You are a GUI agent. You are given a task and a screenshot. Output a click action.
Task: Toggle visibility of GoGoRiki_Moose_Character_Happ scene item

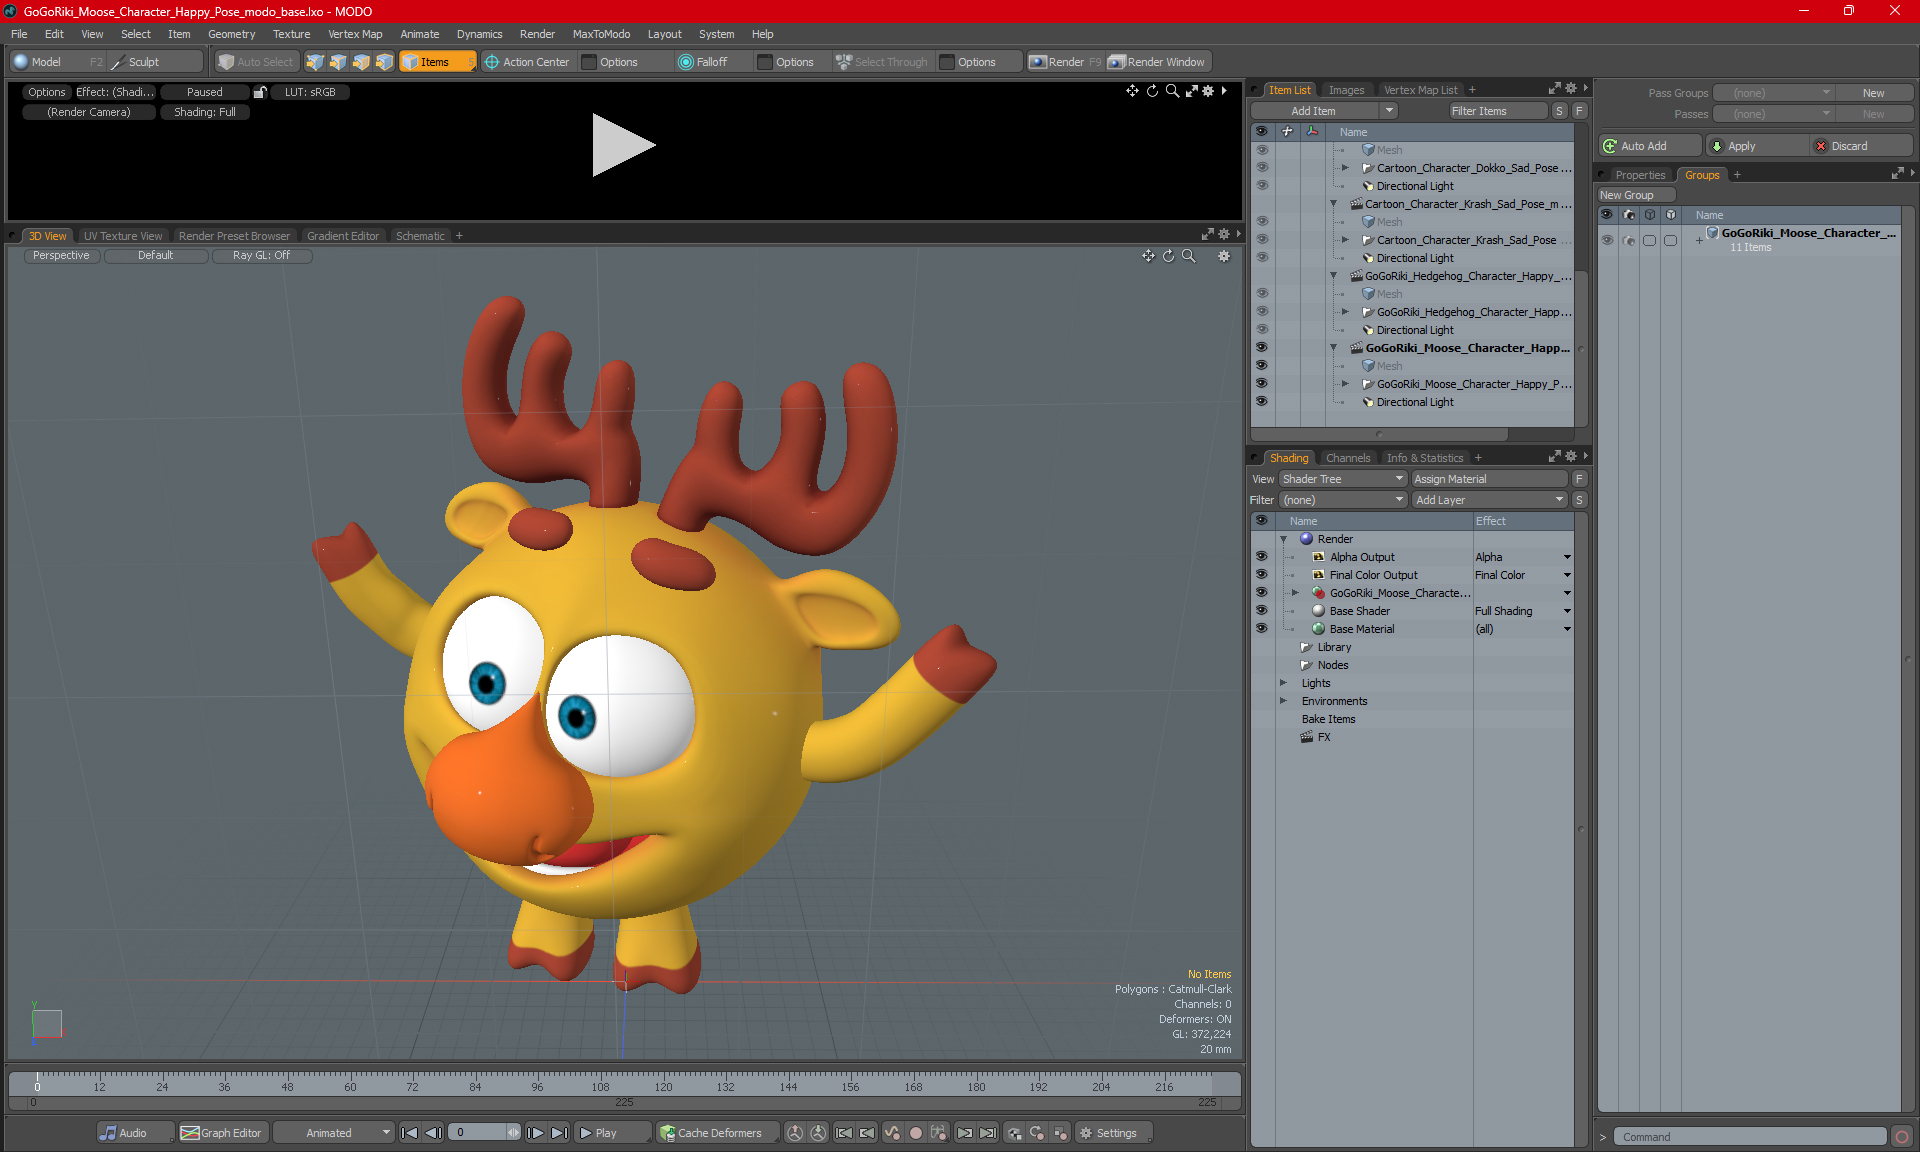(1261, 348)
